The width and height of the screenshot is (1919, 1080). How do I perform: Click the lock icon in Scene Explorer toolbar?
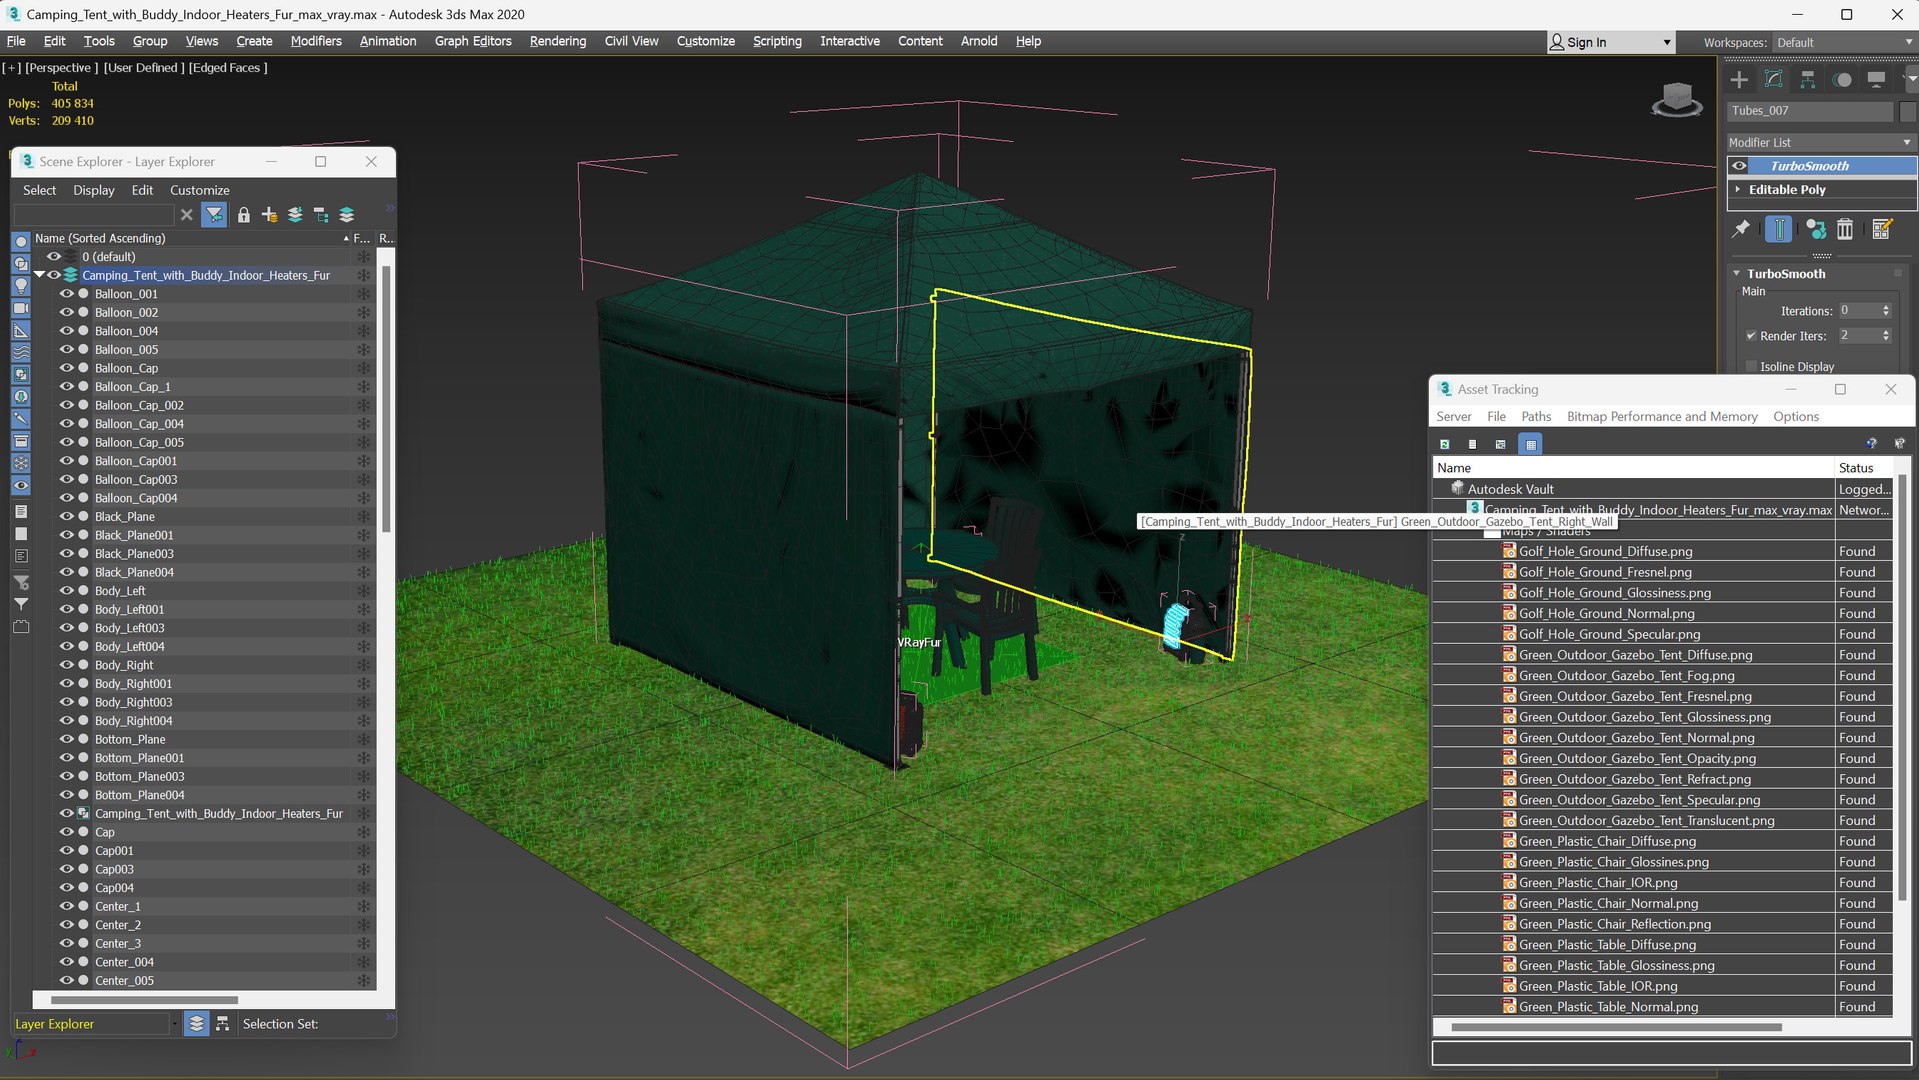coord(243,215)
